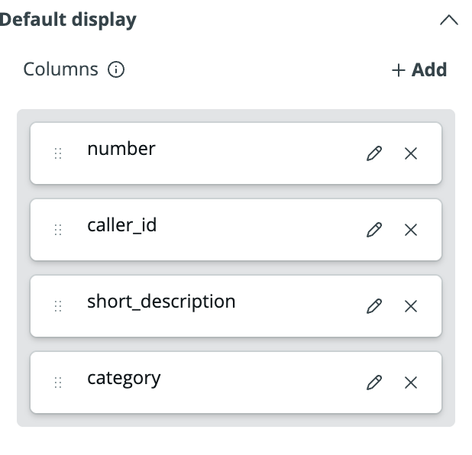The height and width of the screenshot is (455, 472).
Task: Select the number column row
Action: click(x=236, y=153)
